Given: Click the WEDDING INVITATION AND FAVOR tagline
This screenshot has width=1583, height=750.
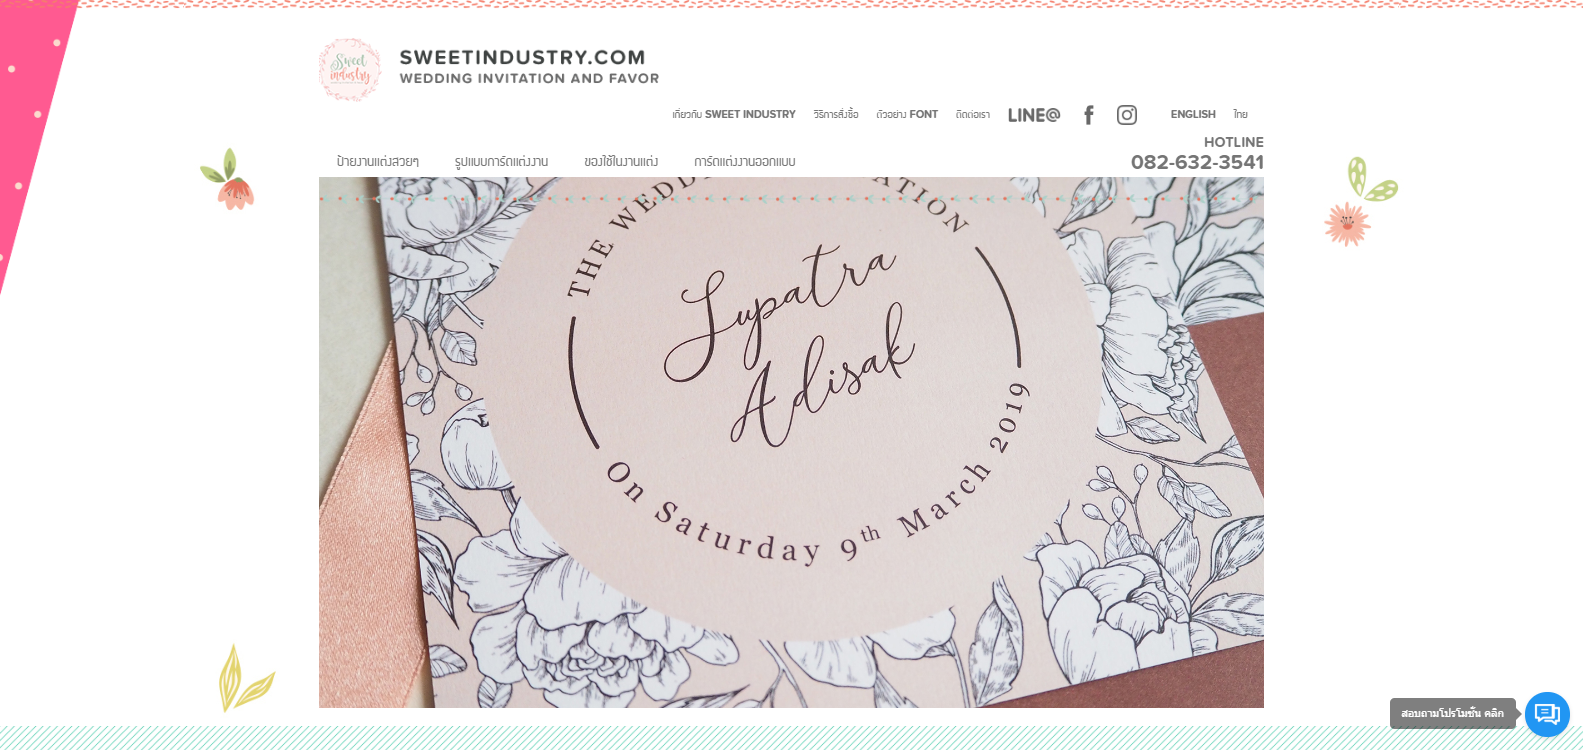Looking at the screenshot, I should (x=529, y=78).
